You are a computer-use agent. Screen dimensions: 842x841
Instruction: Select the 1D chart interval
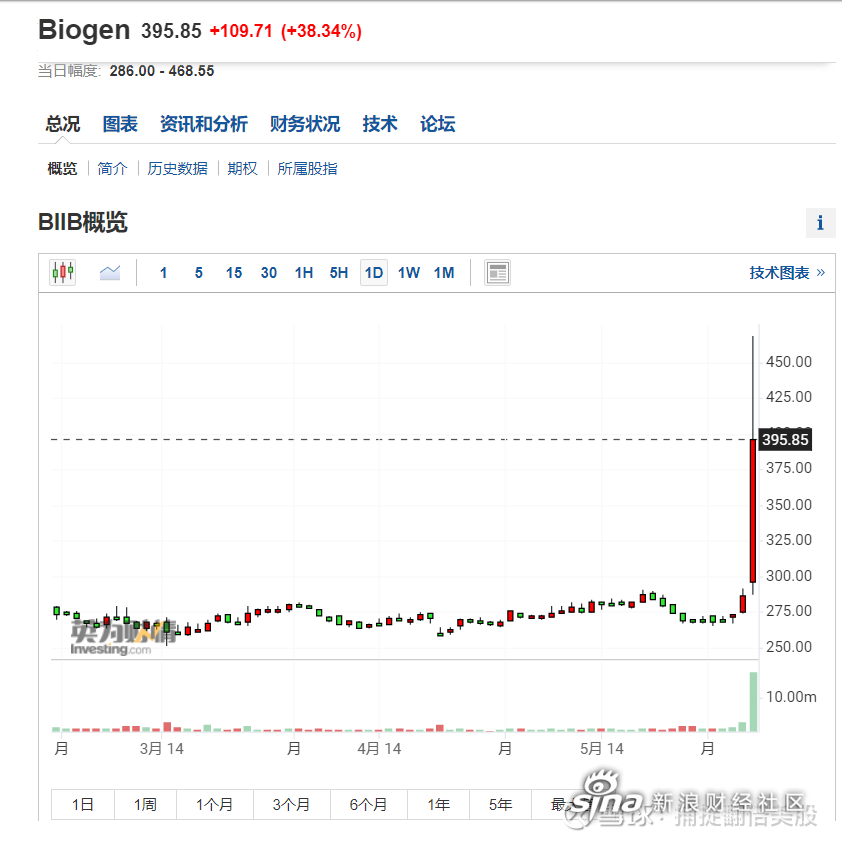(x=374, y=273)
